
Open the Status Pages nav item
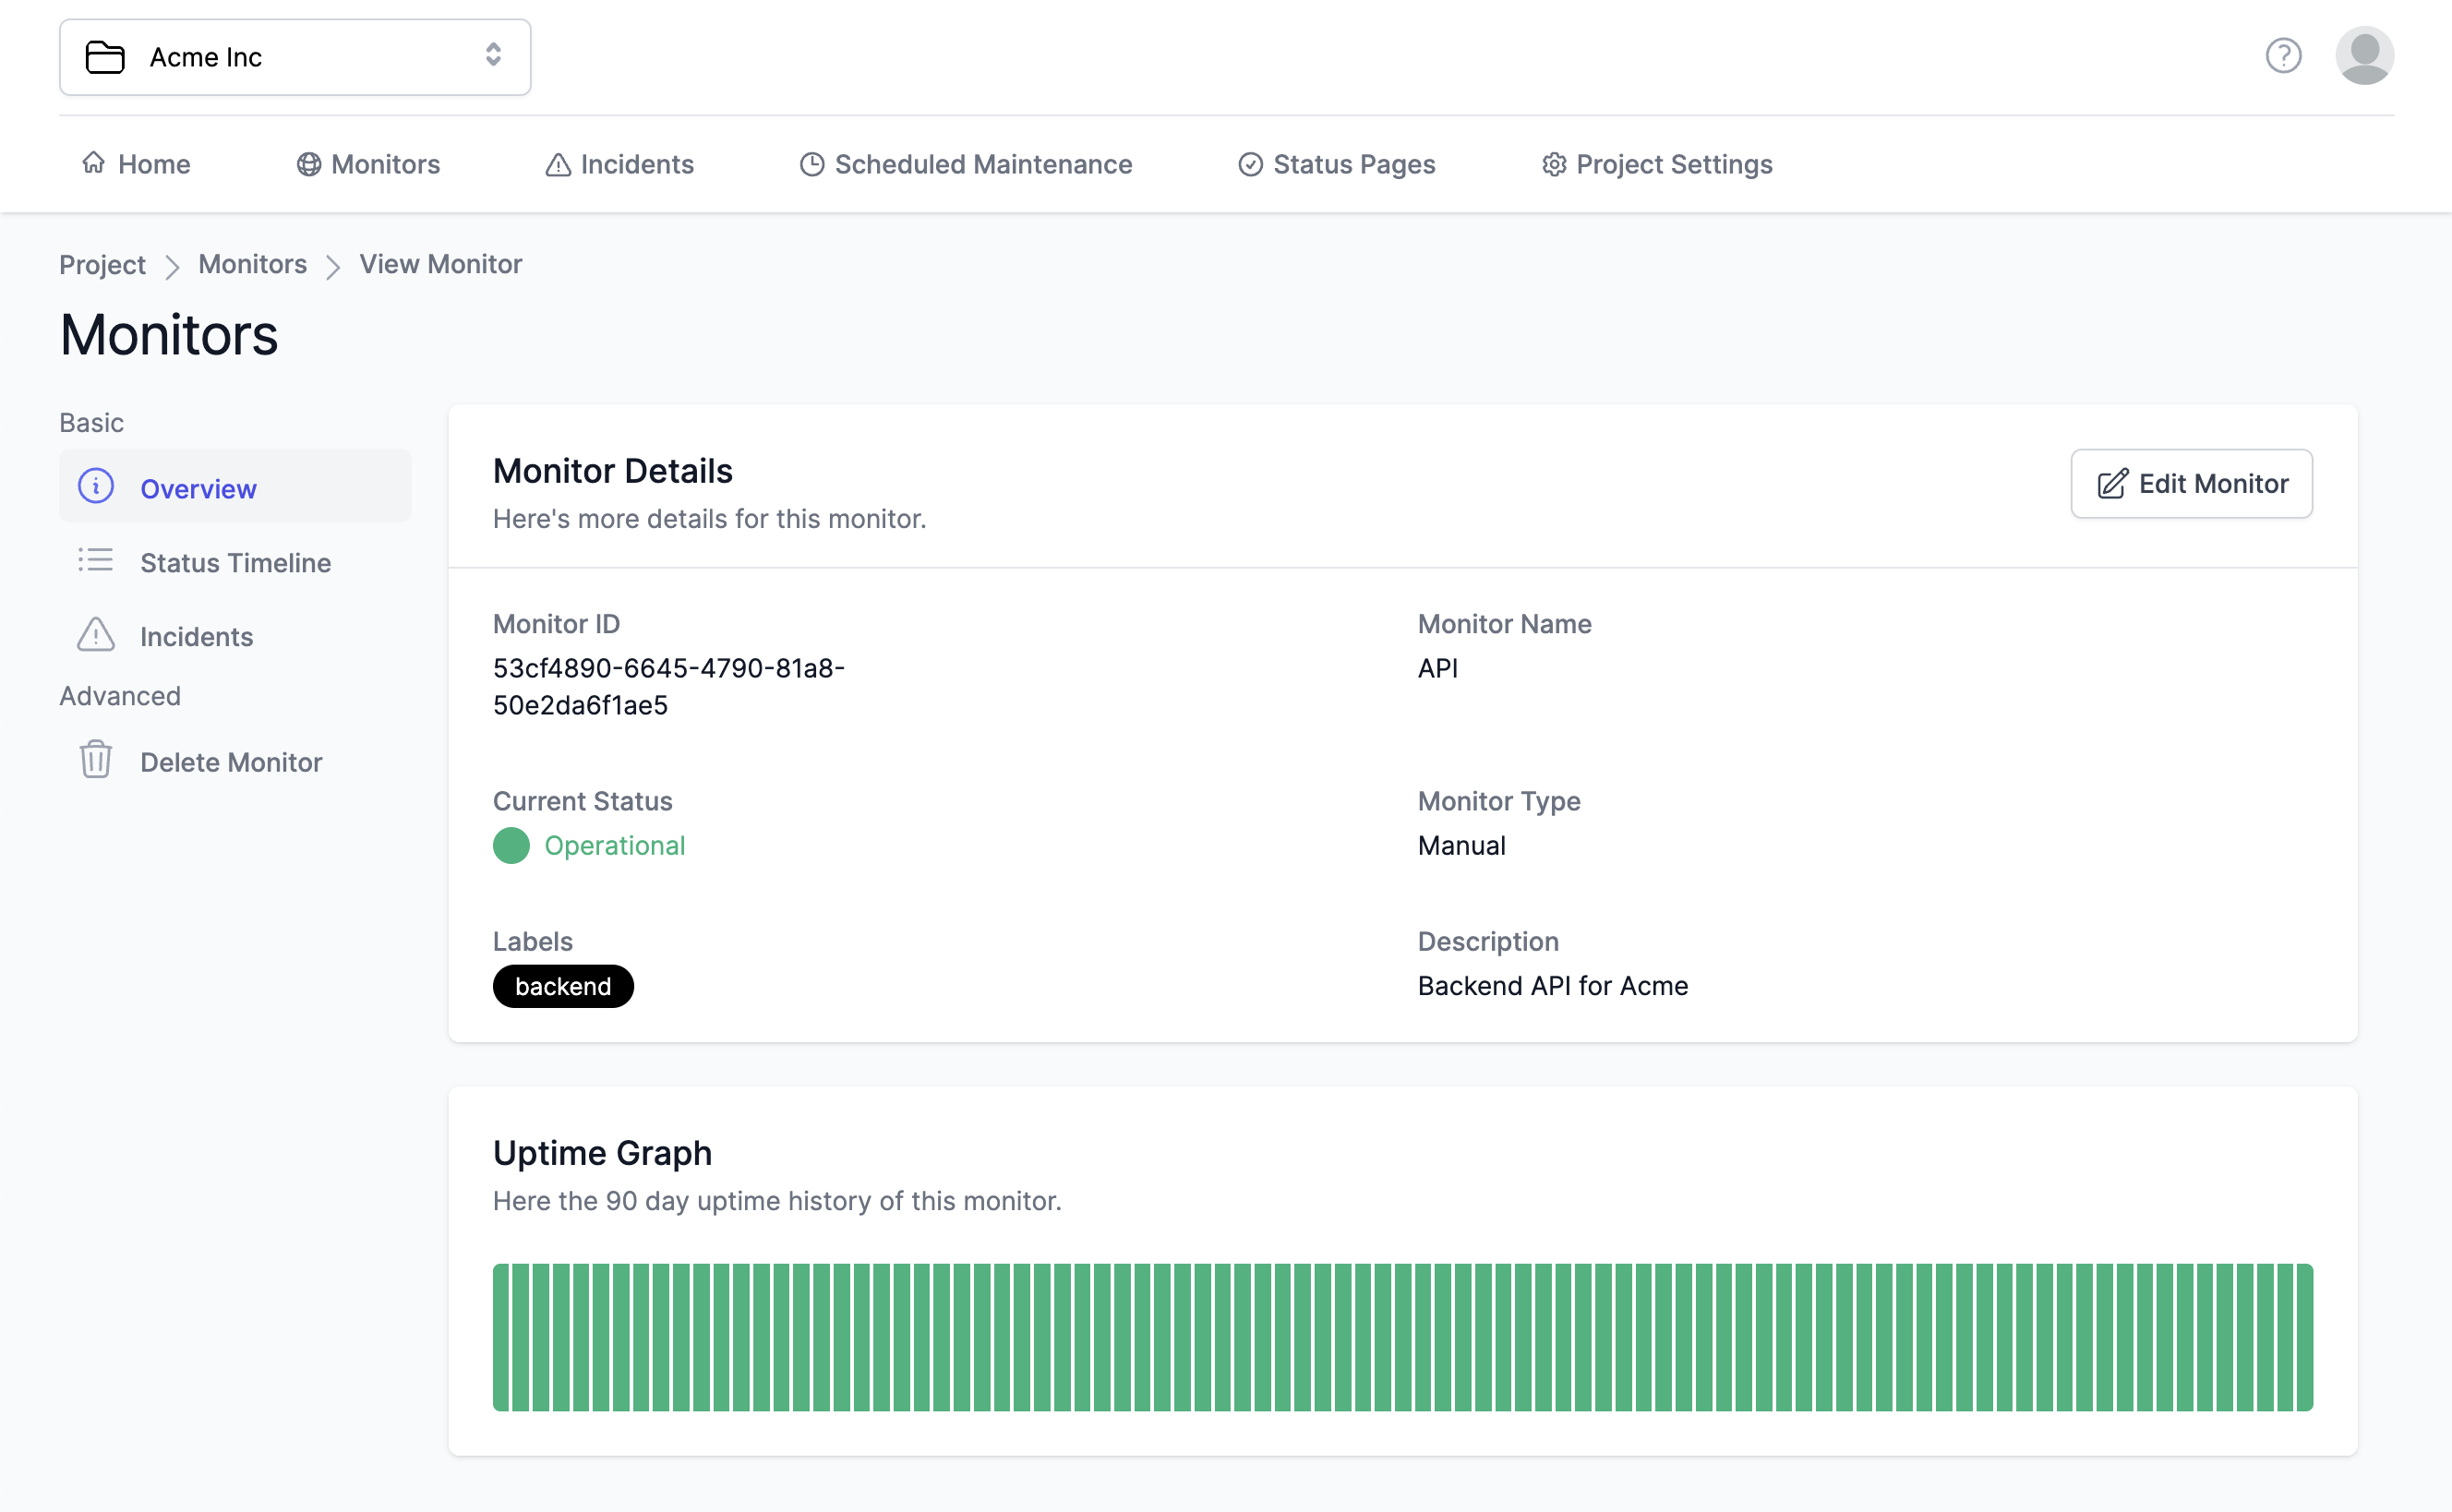pos(1337,164)
